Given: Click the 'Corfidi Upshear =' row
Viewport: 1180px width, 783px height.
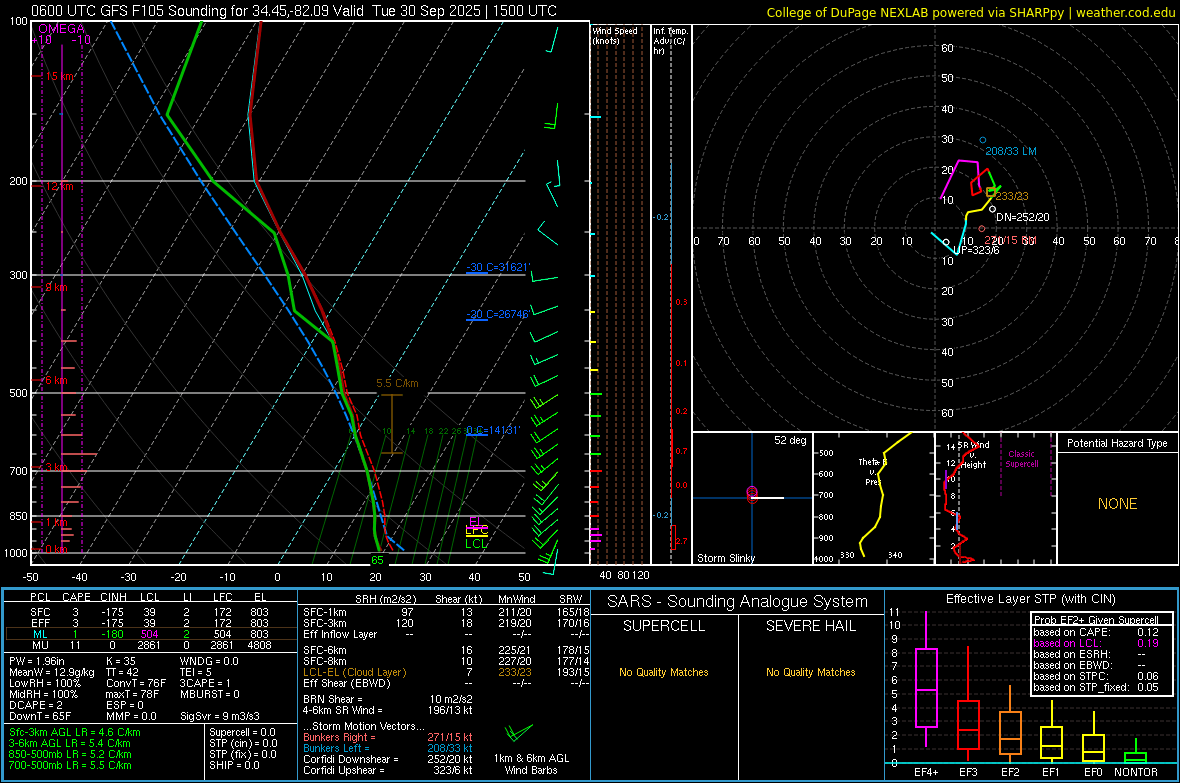Looking at the screenshot, I should tap(388, 770).
